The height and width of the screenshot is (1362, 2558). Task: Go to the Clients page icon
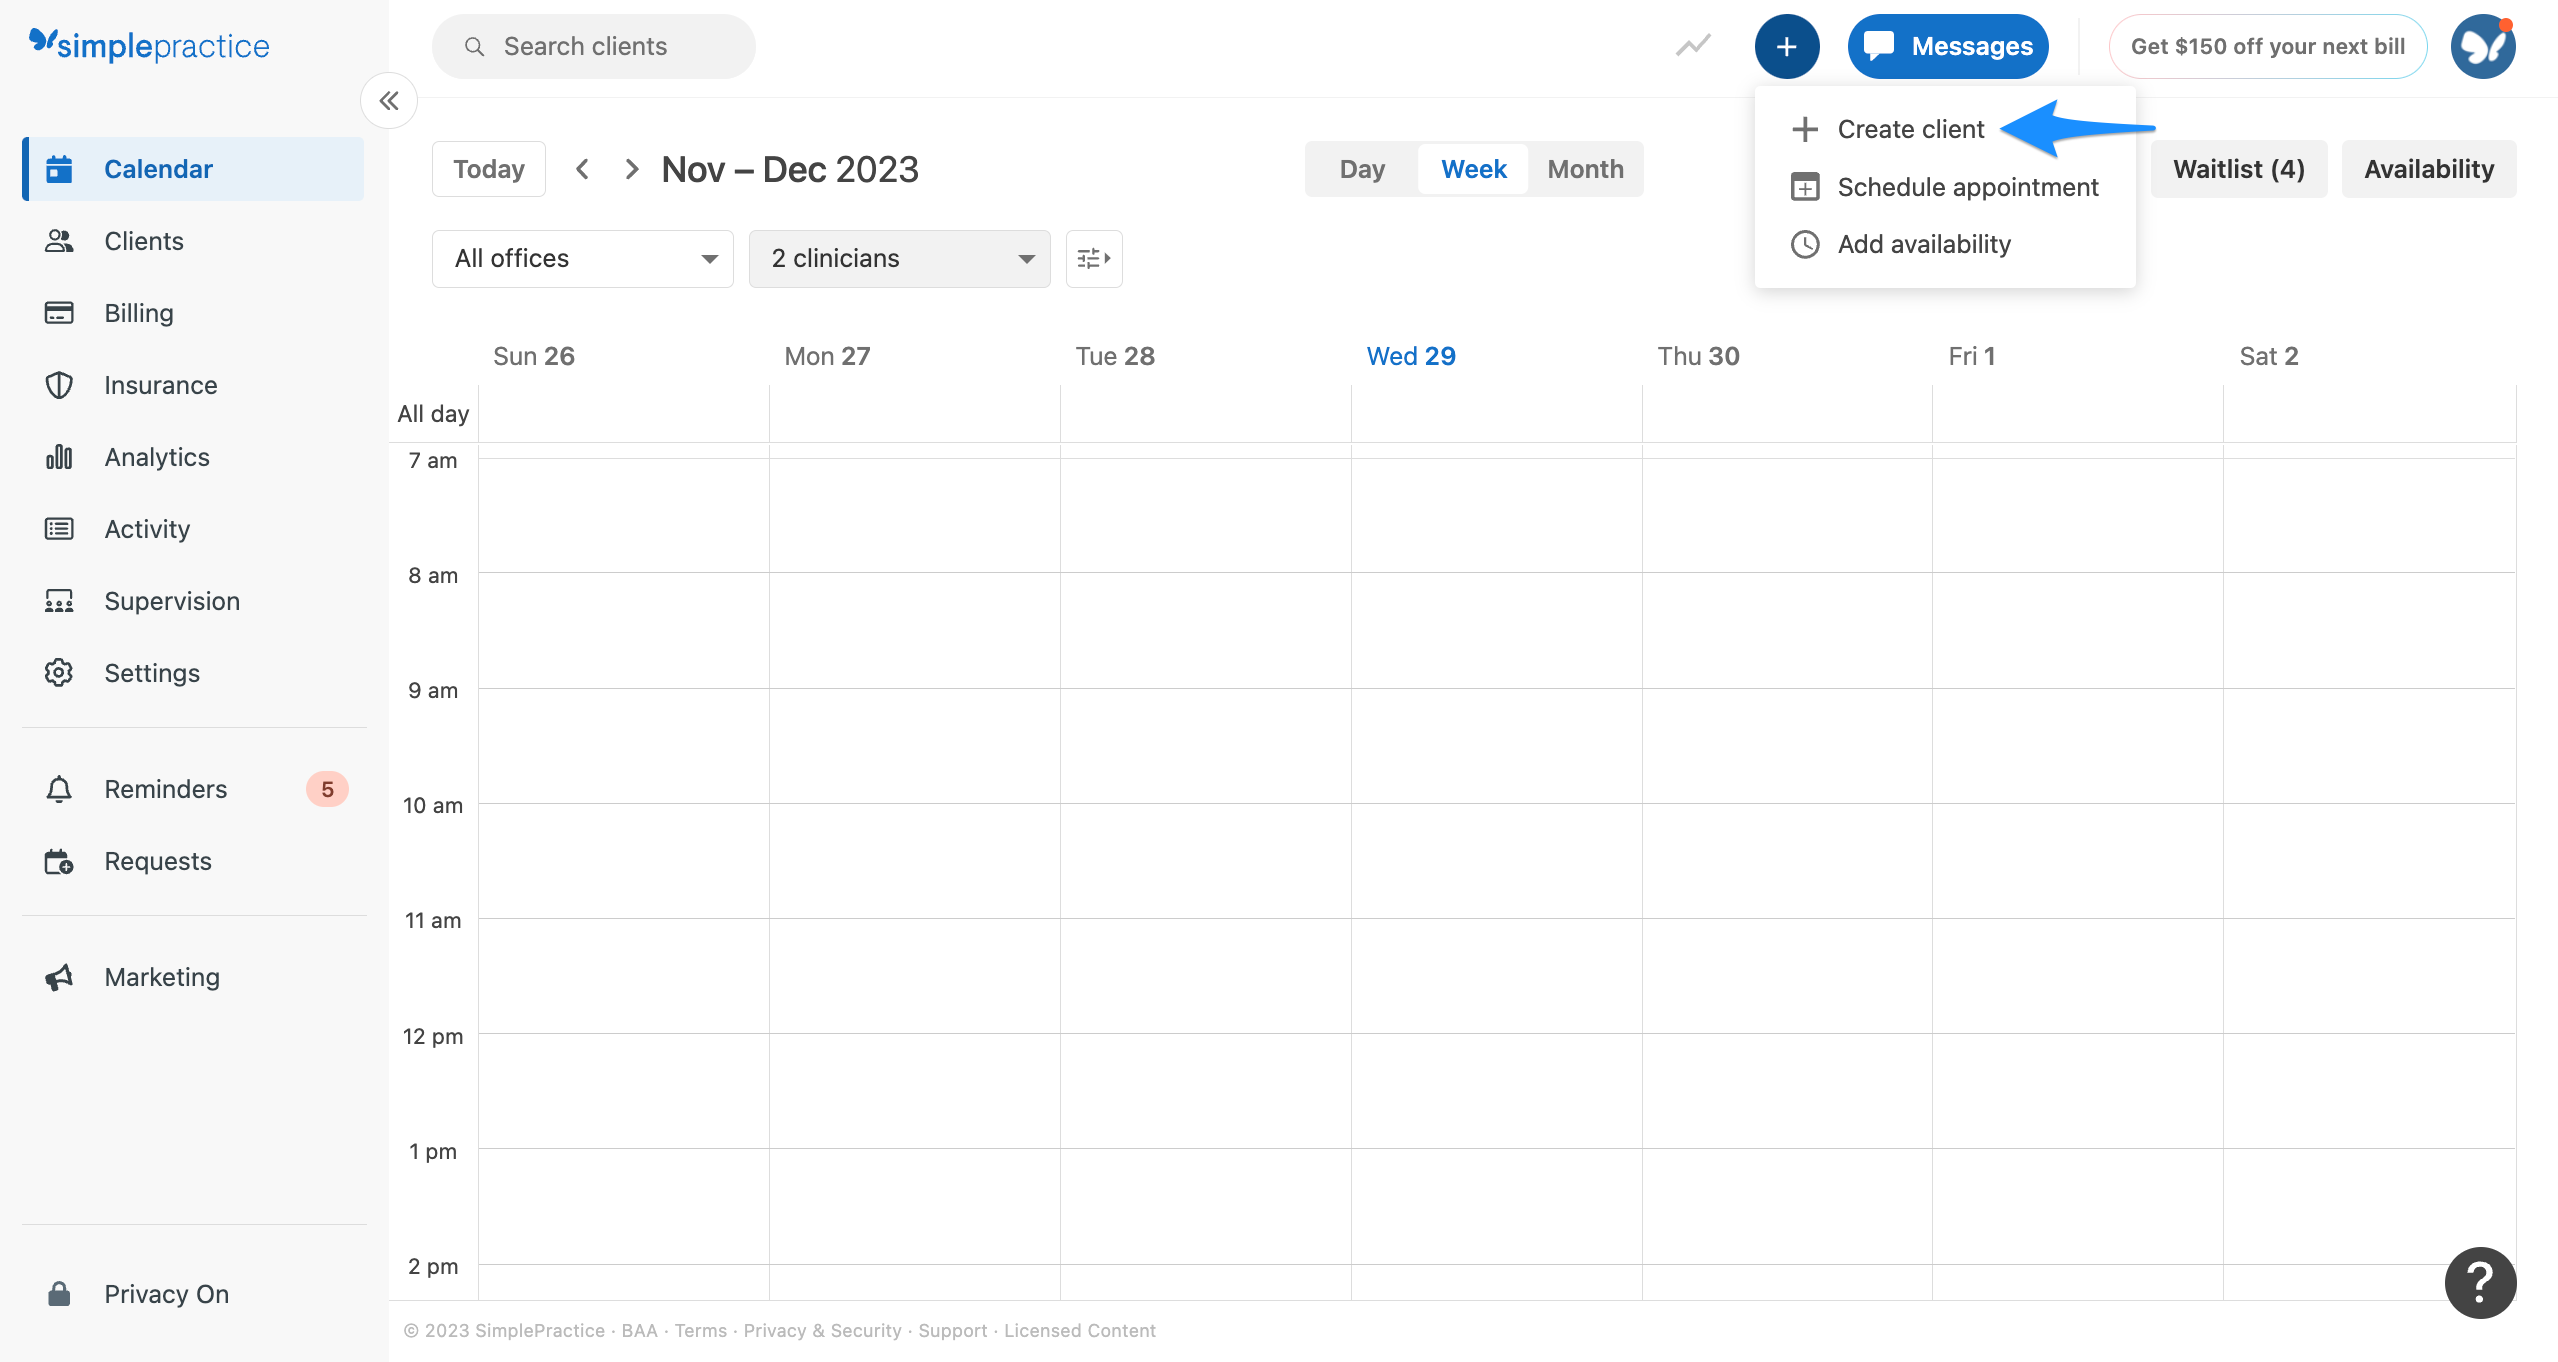(59, 241)
